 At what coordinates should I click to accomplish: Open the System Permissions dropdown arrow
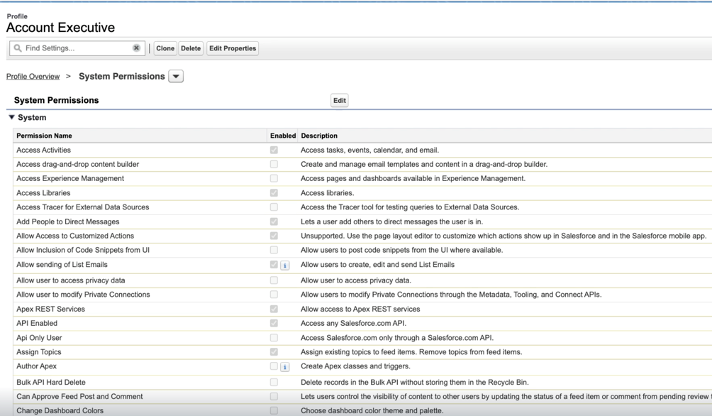pyautogui.click(x=176, y=76)
